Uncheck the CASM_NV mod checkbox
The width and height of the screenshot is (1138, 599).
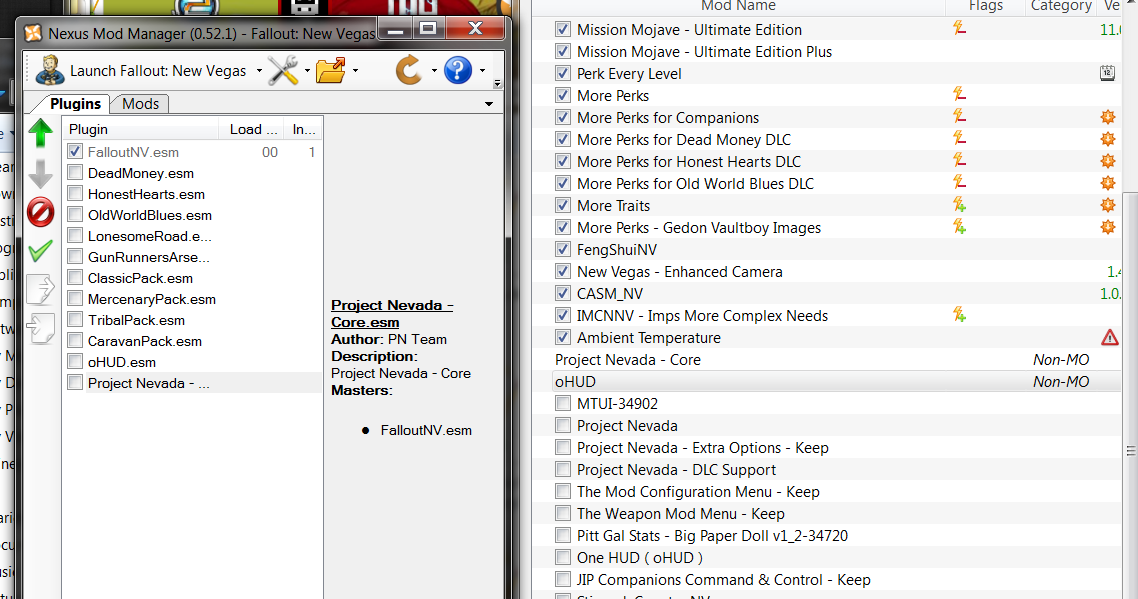(x=562, y=293)
